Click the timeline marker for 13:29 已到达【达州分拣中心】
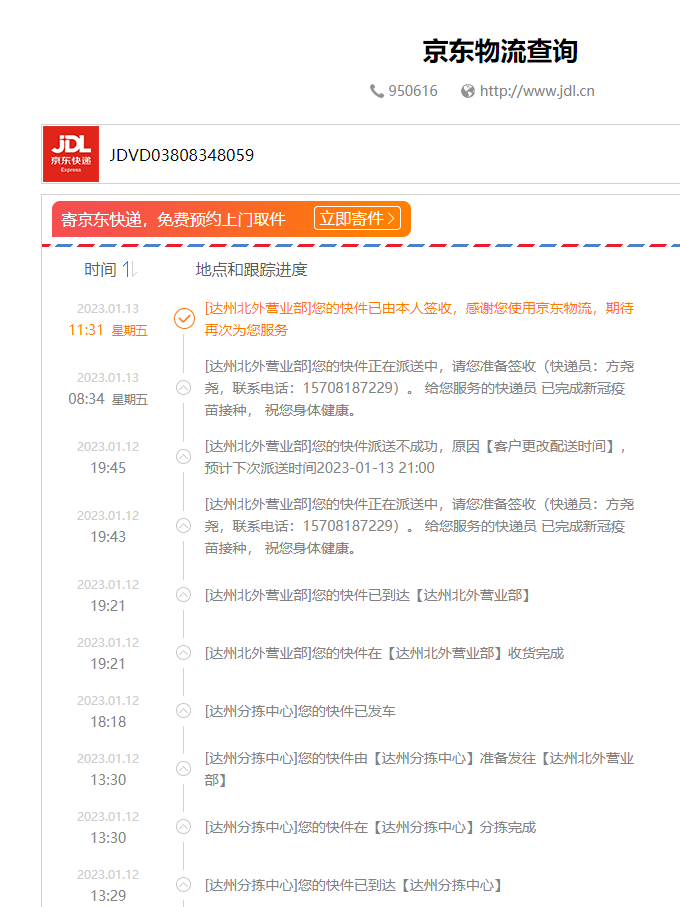Screen dimensions: 680x907 pos(183,885)
